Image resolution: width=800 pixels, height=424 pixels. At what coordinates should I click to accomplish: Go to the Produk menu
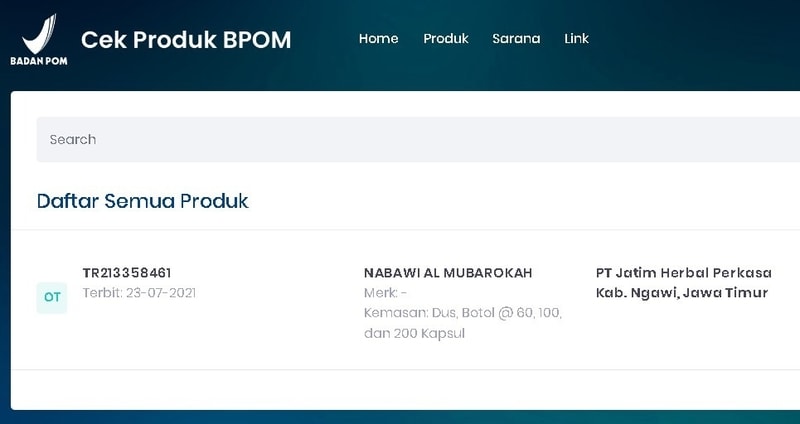pos(446,39)
